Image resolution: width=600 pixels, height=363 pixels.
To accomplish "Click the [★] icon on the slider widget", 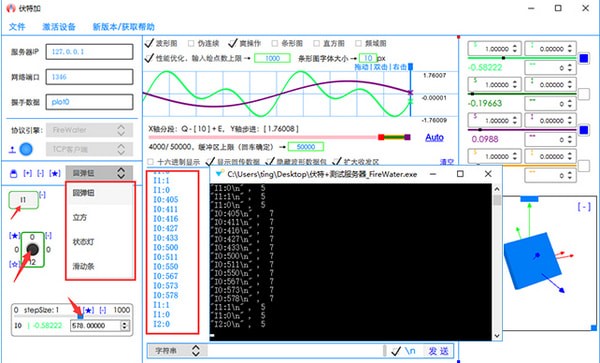I will [x=88, y=310].
